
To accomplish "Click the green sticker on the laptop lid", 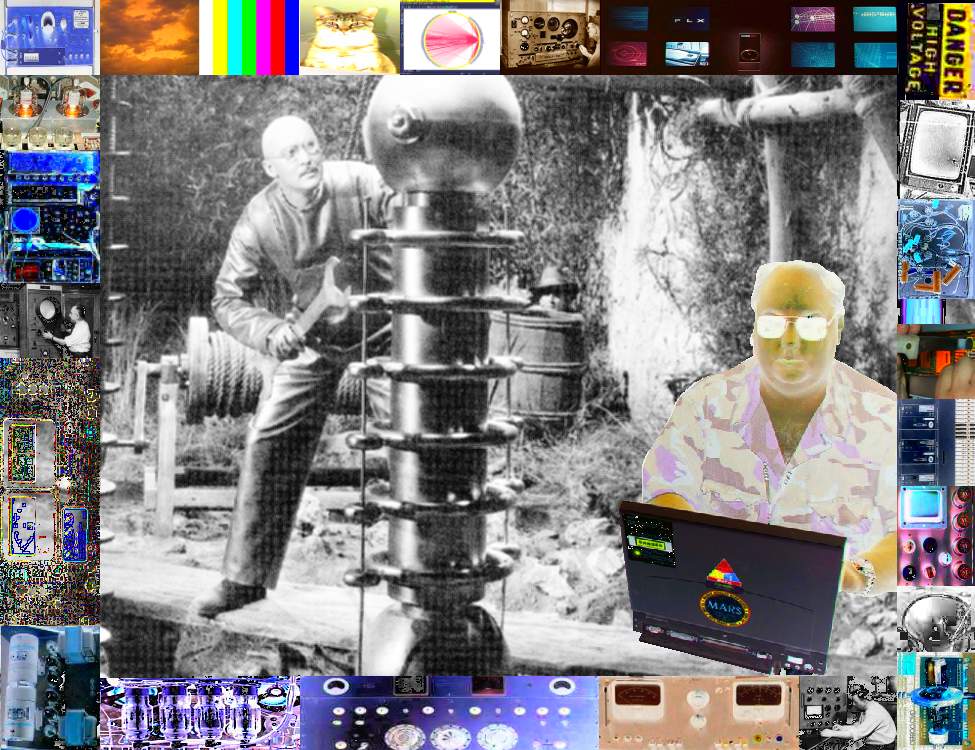I will click(650, 545).
